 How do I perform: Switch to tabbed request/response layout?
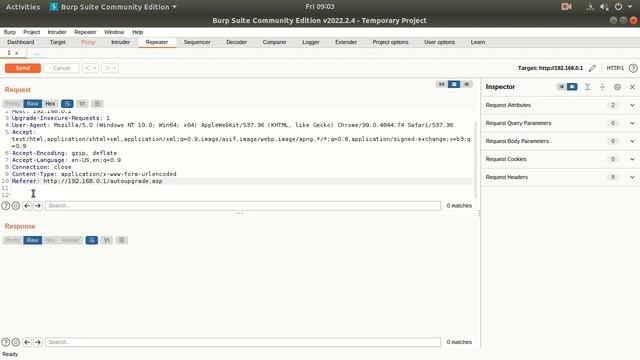(467, 84)
